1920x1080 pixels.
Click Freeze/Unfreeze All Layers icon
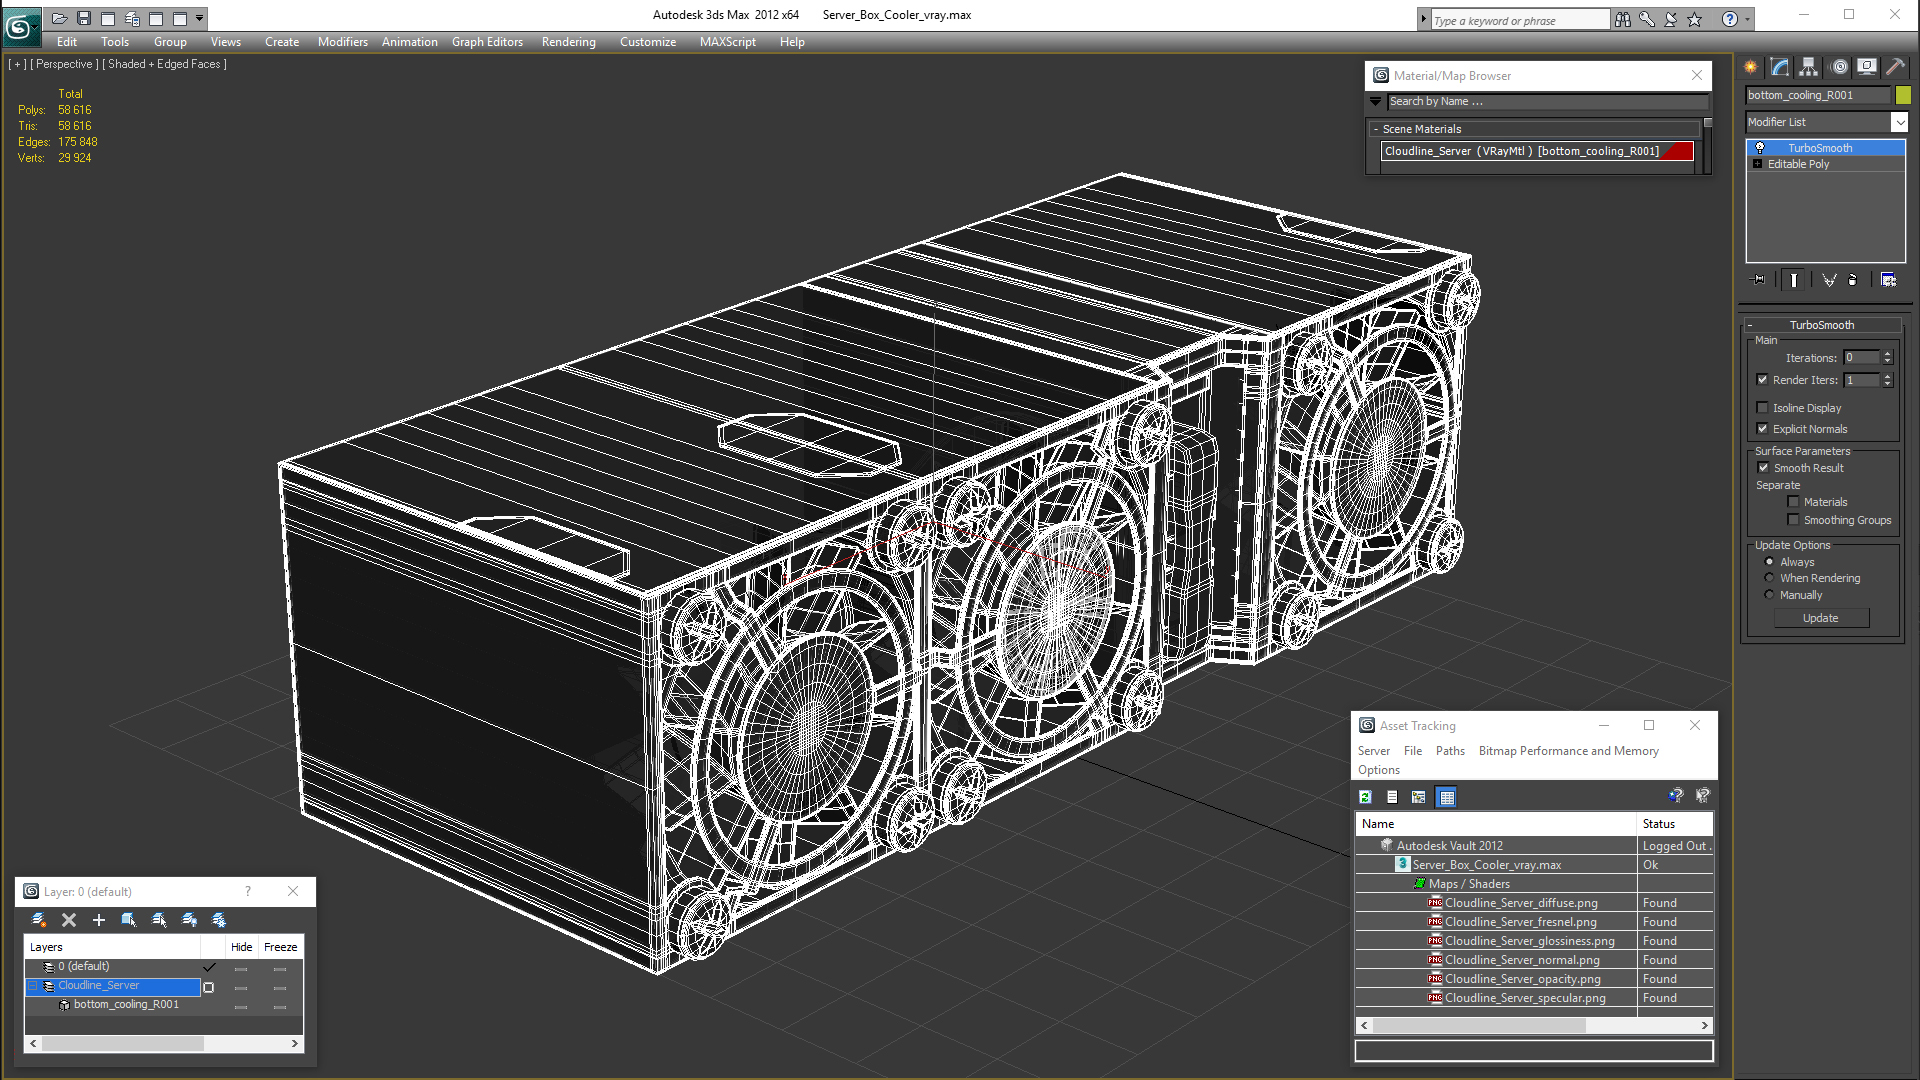pyautogui.click(x=219, y=920)
